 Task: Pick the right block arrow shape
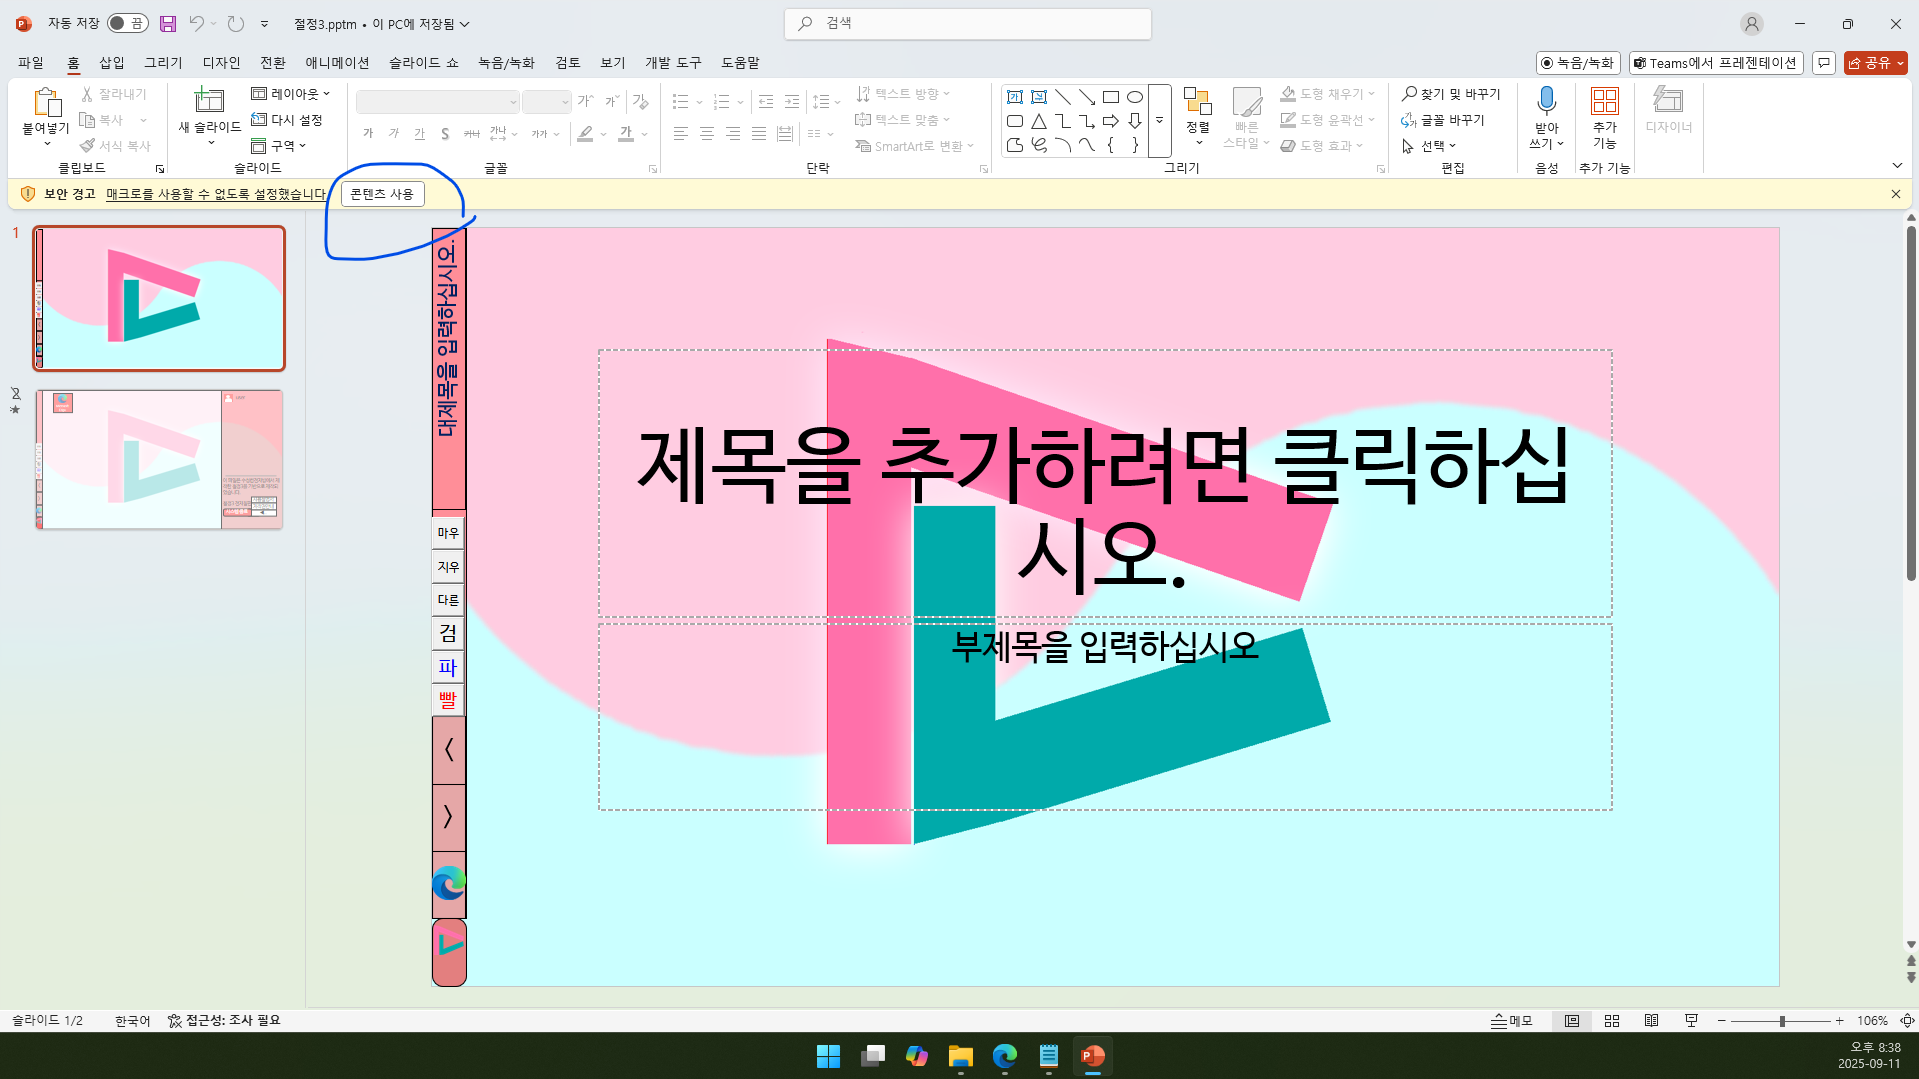click(1111, 121)
